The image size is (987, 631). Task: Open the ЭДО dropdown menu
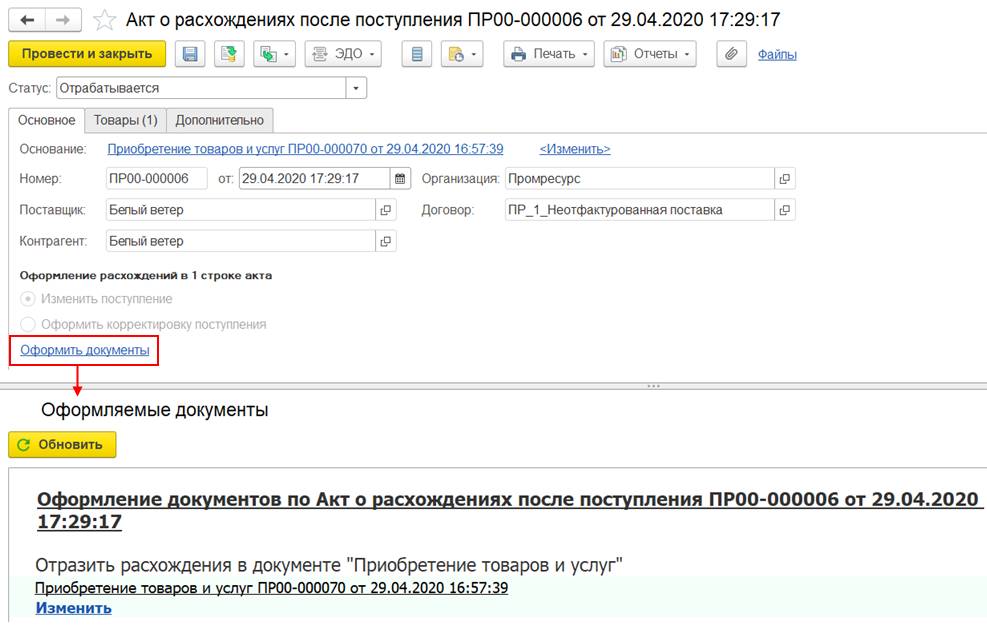pos(343,54)
